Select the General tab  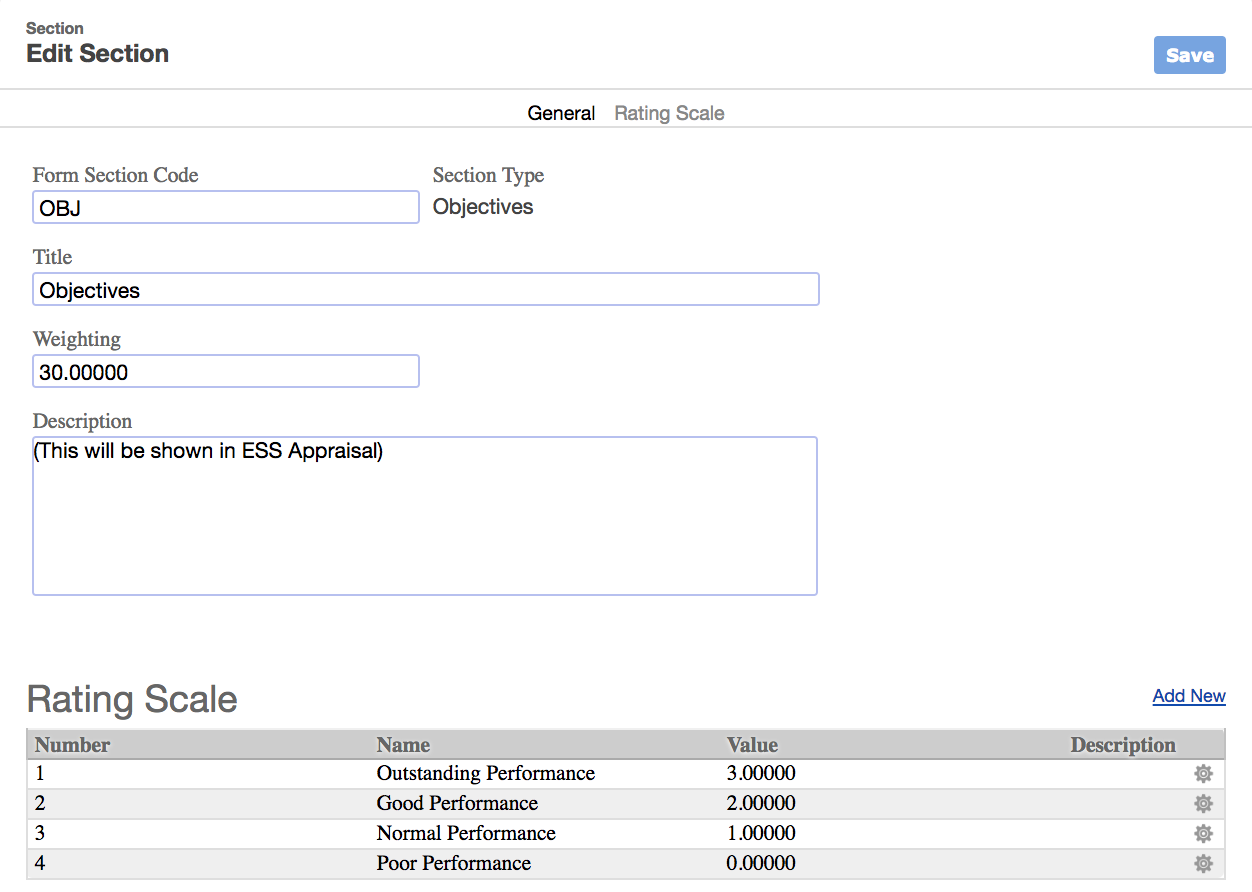tap(561, 113)
